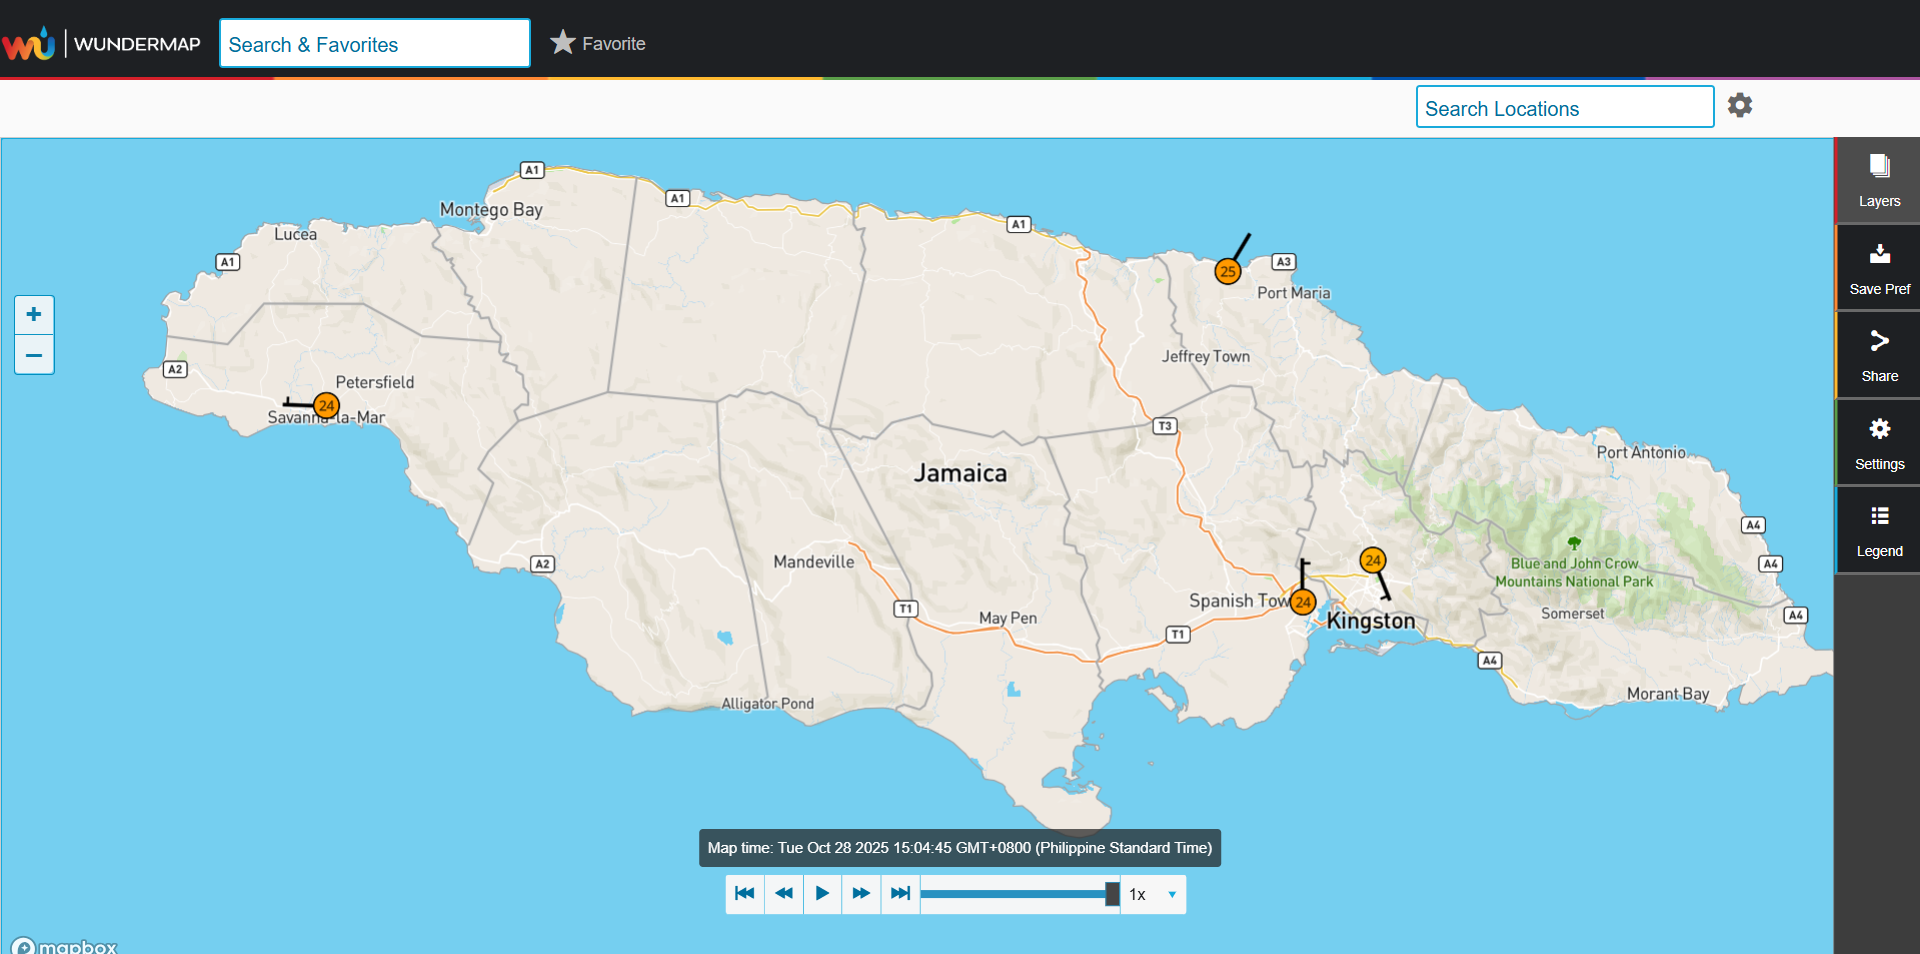Skip to the first animation frame

pyautogui.click(x=744, y=894)
